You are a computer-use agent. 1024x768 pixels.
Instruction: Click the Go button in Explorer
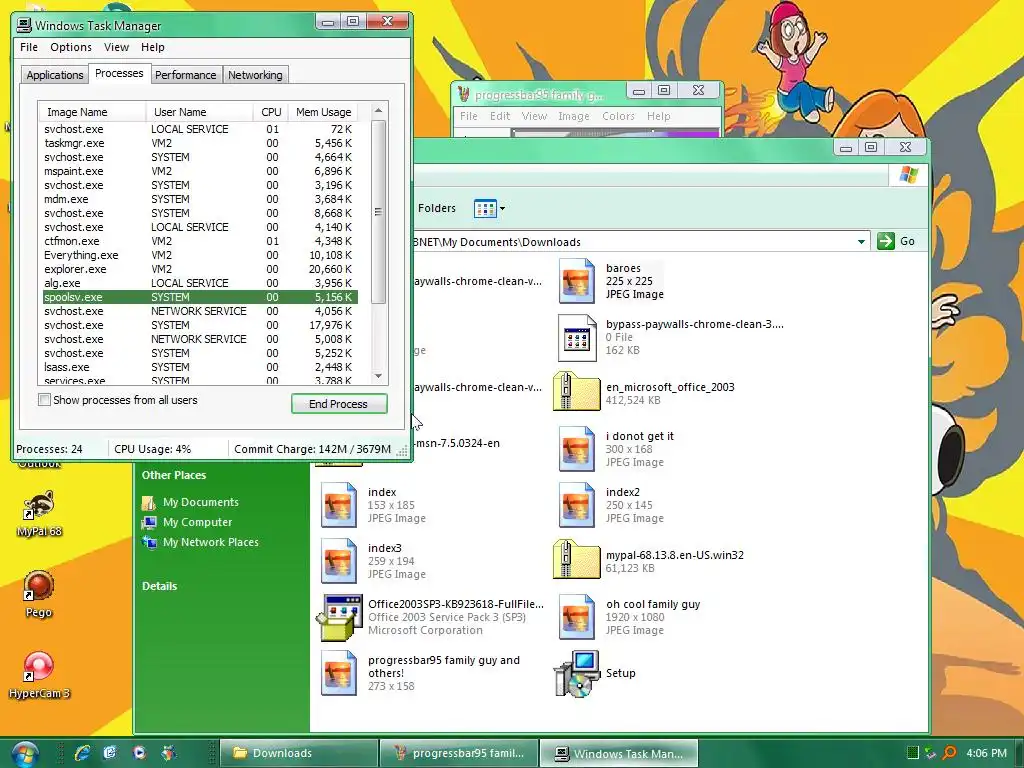point(896,241)
